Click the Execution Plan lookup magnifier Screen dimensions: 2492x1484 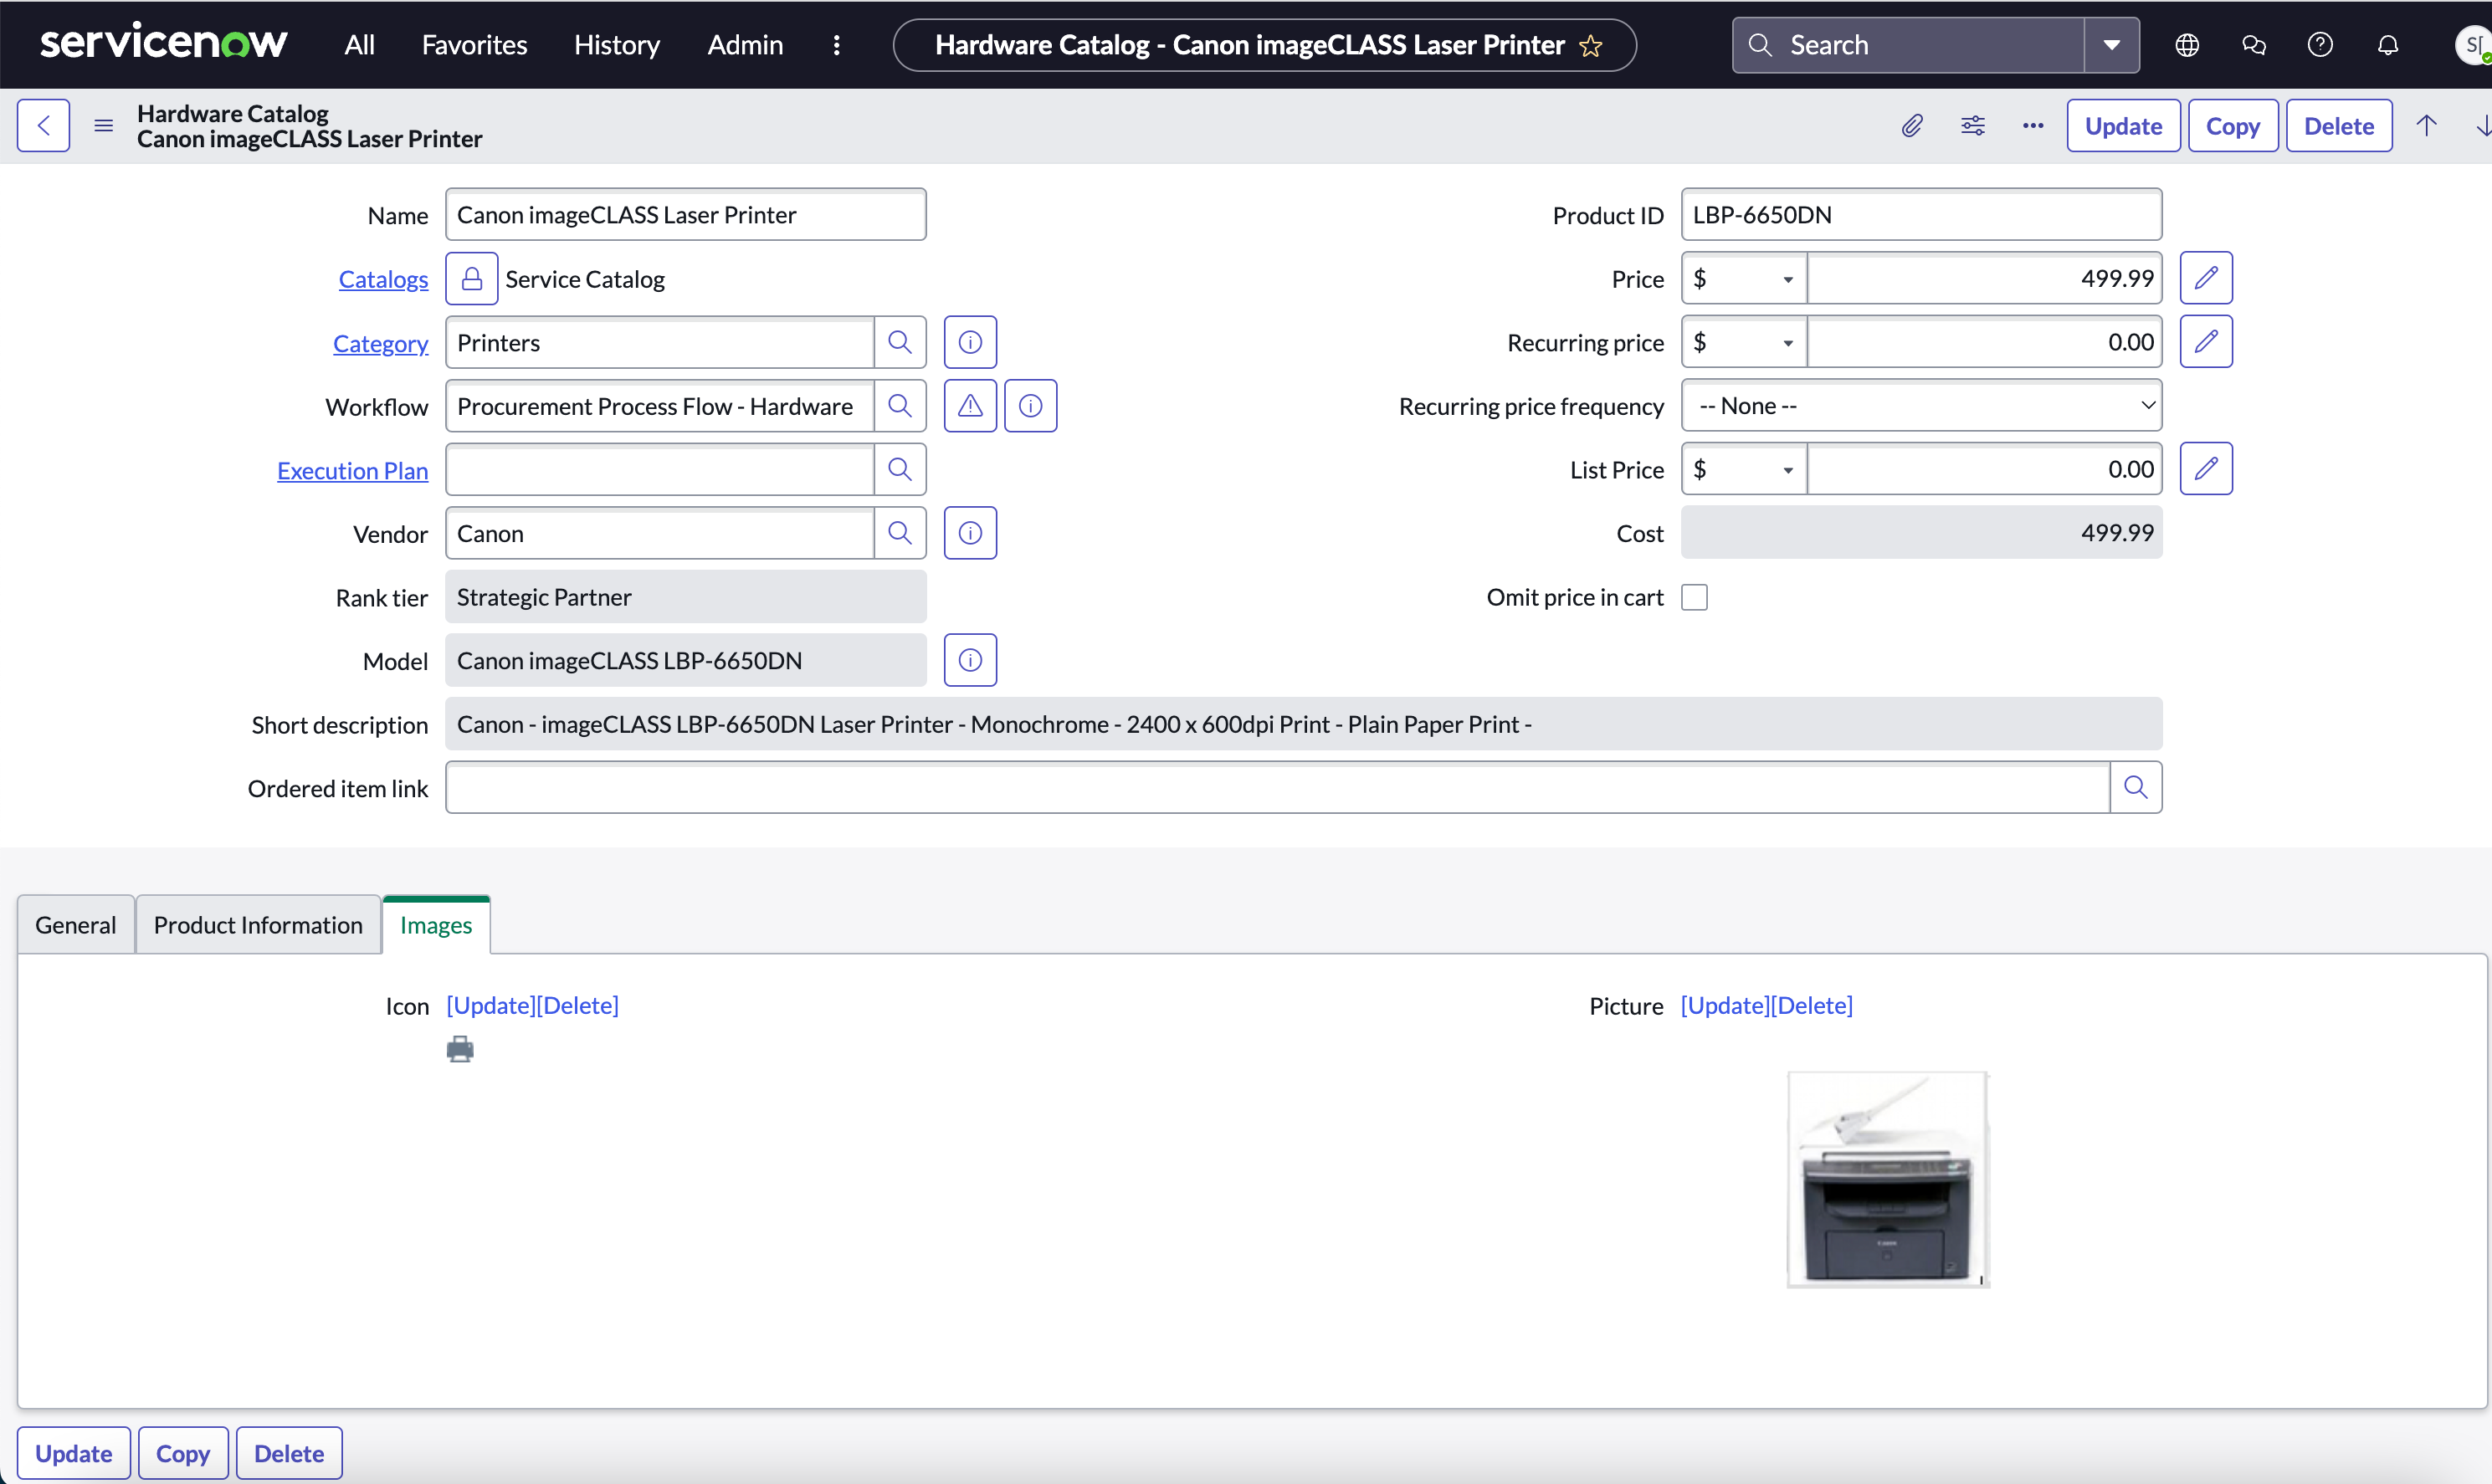(x=900, y=470)
